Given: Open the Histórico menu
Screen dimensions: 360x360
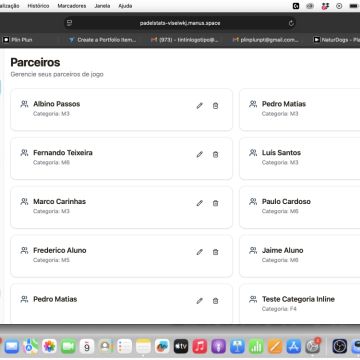Looking at the screenshot, I should [38, 6].
